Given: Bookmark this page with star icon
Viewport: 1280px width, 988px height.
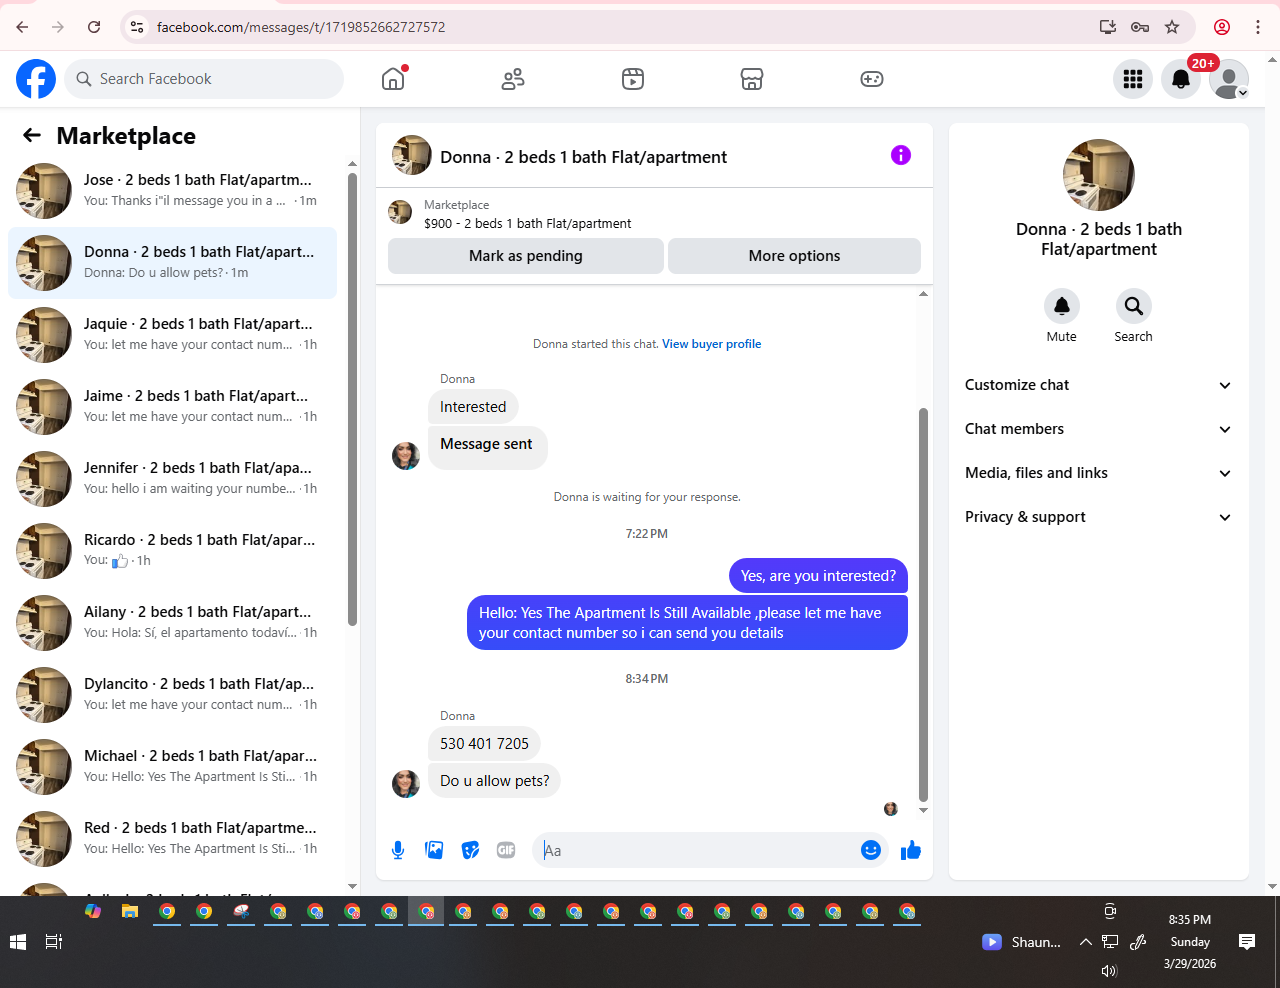Looking at the screenshot, I should [1172, 27].
